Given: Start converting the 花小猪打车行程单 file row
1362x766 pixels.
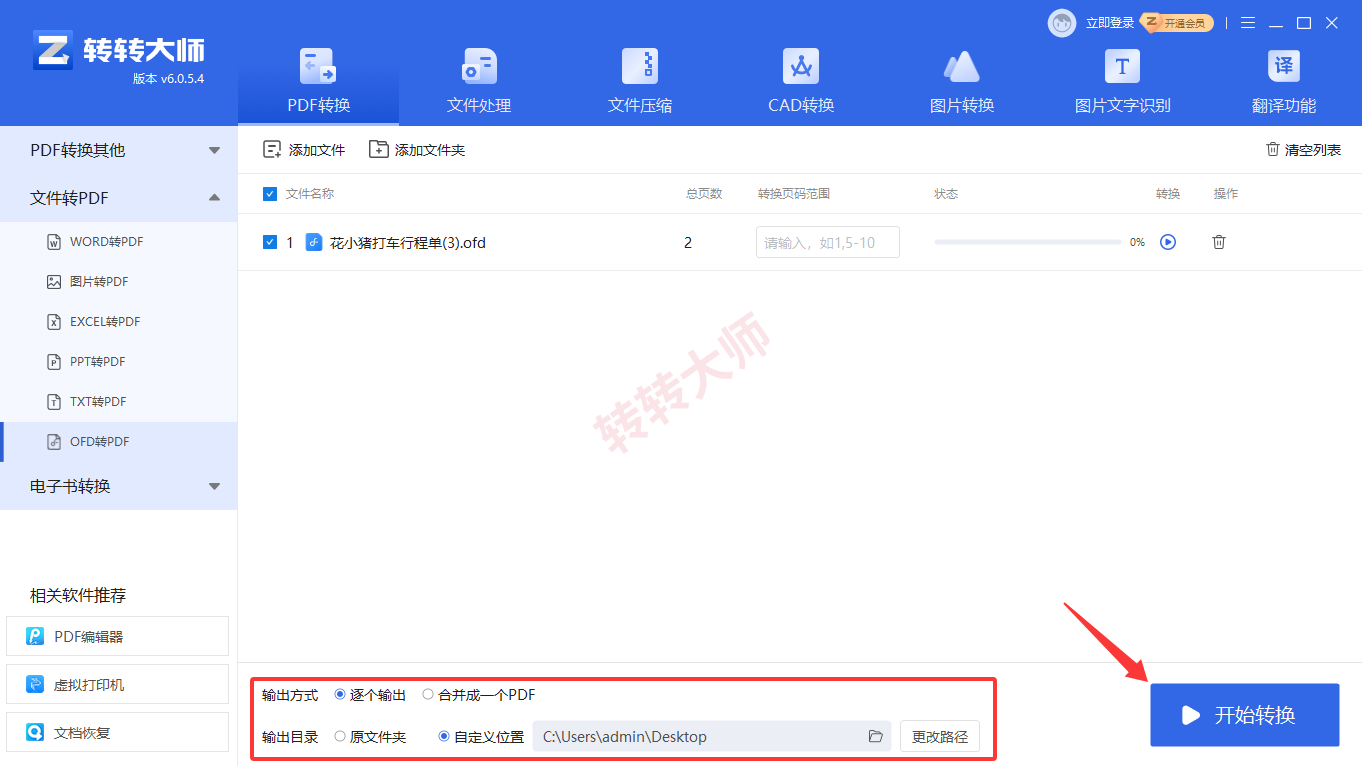Looking at the screenshot, I should pos(1168,242).
